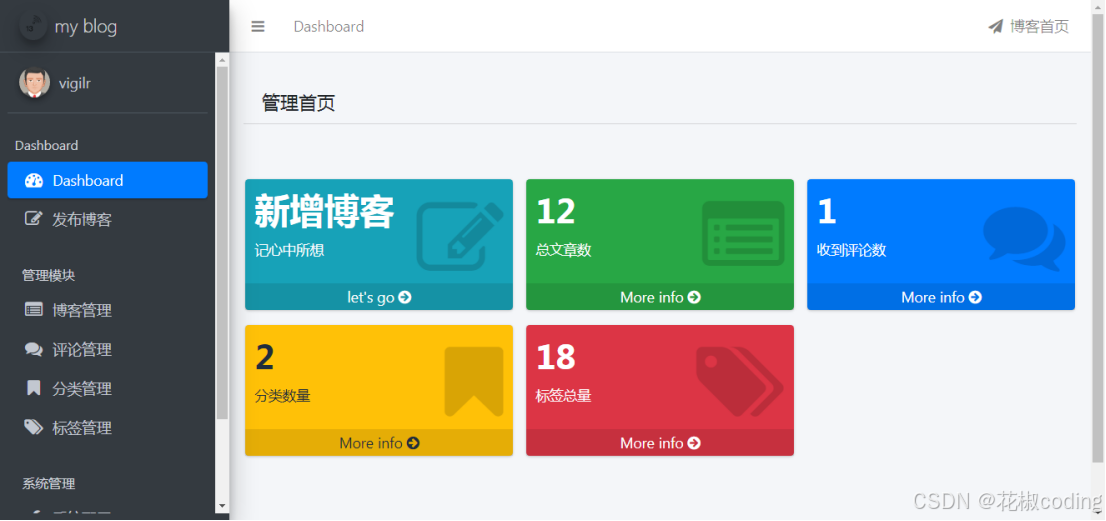Click the tags icon beside 标签管理
Image resolution: width=1106 pixels, height=521 pixels.
(x=34, y=427)
